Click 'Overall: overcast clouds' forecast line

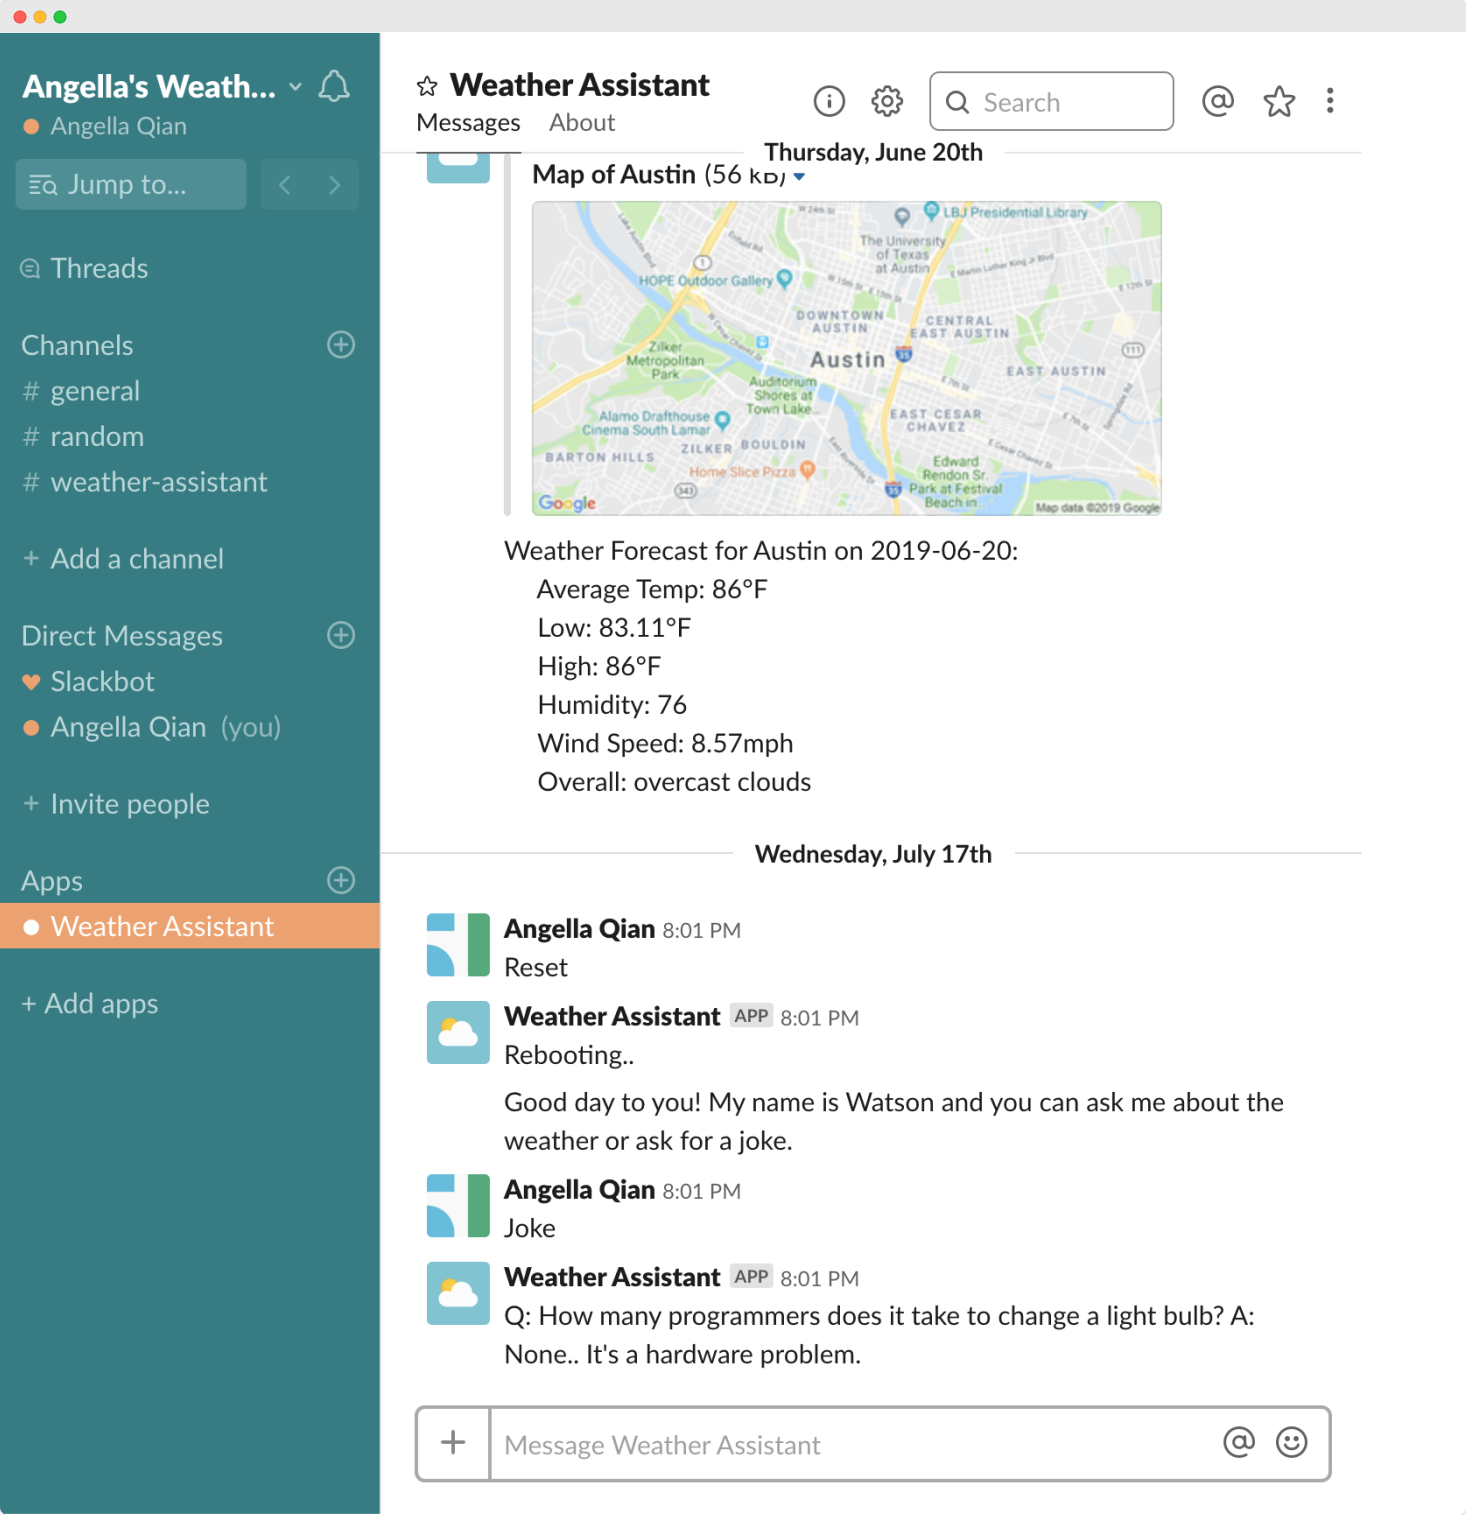(x=674, y=782)
